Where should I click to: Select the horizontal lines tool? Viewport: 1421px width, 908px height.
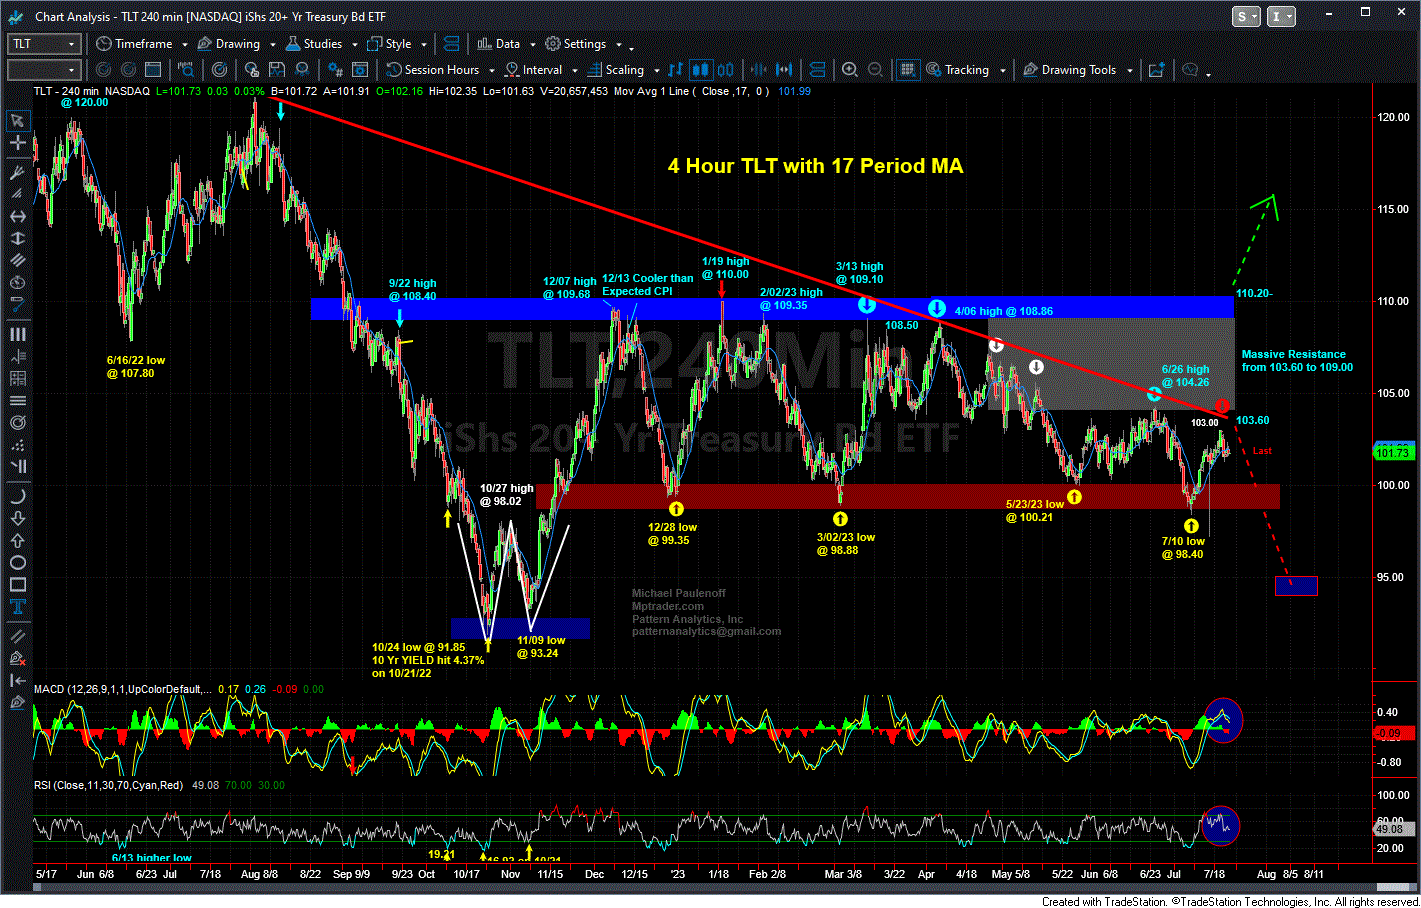17,399
